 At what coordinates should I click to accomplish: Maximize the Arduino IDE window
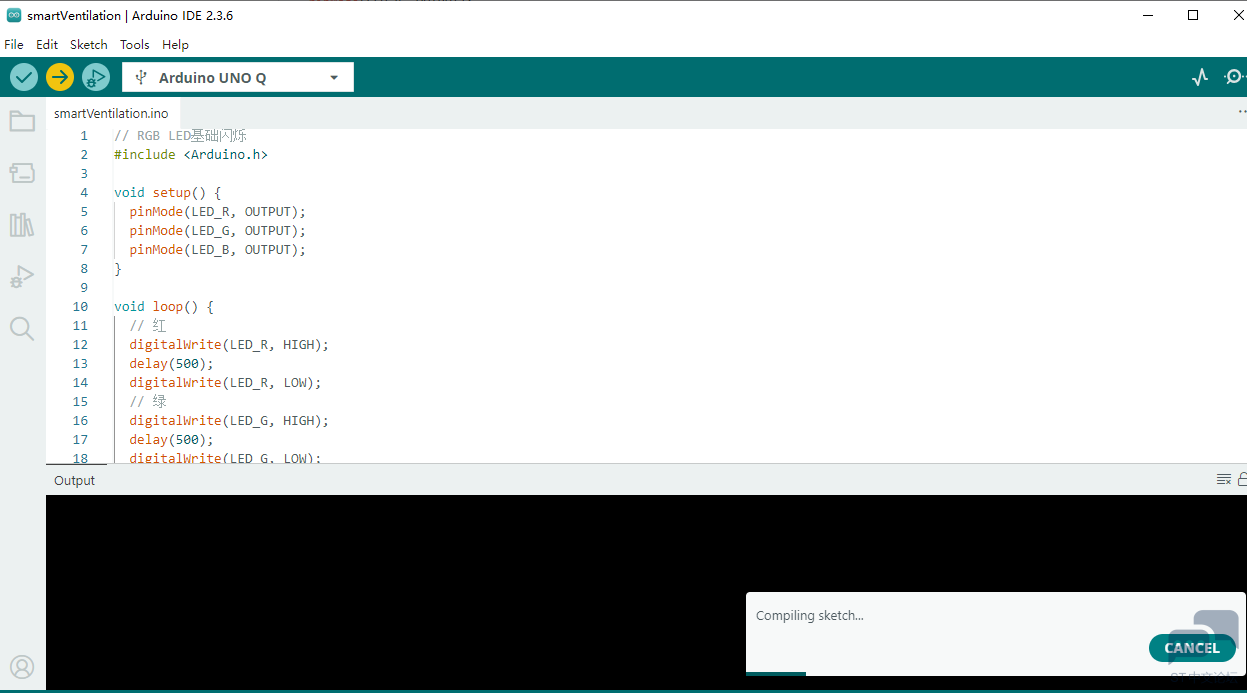point(1193,15)
